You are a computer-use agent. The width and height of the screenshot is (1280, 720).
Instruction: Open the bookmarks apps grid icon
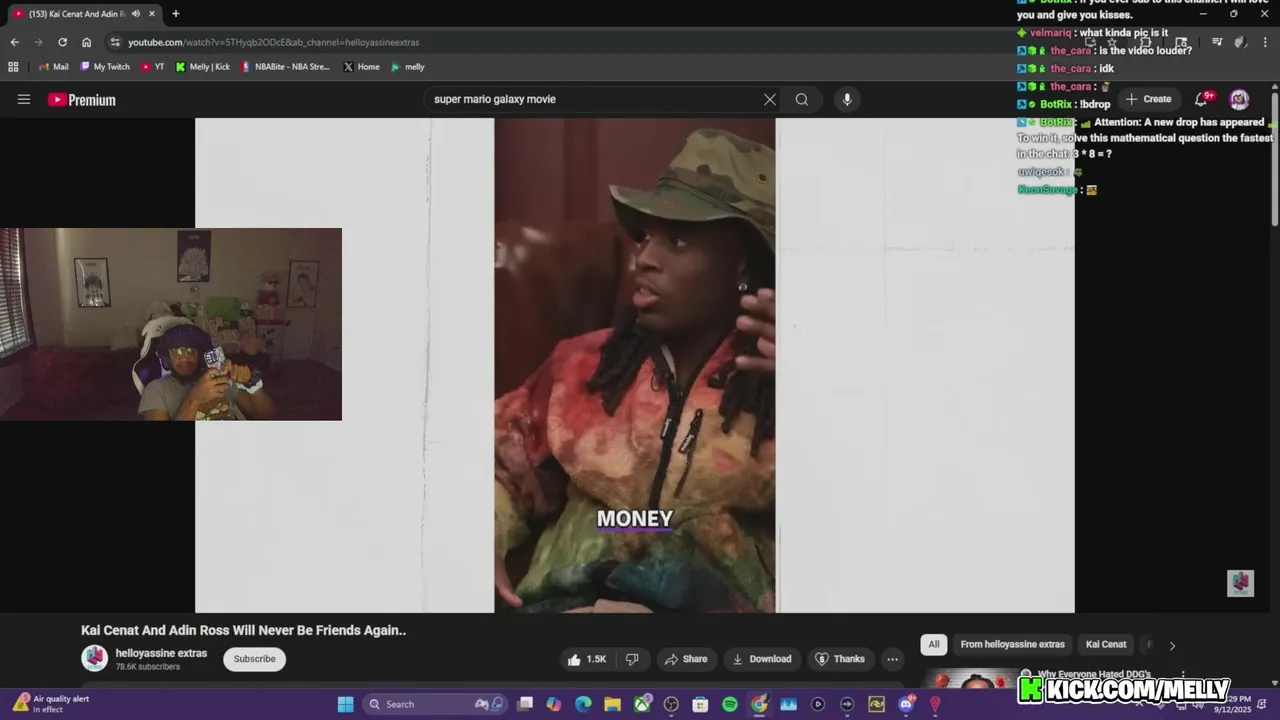(13, 67)
